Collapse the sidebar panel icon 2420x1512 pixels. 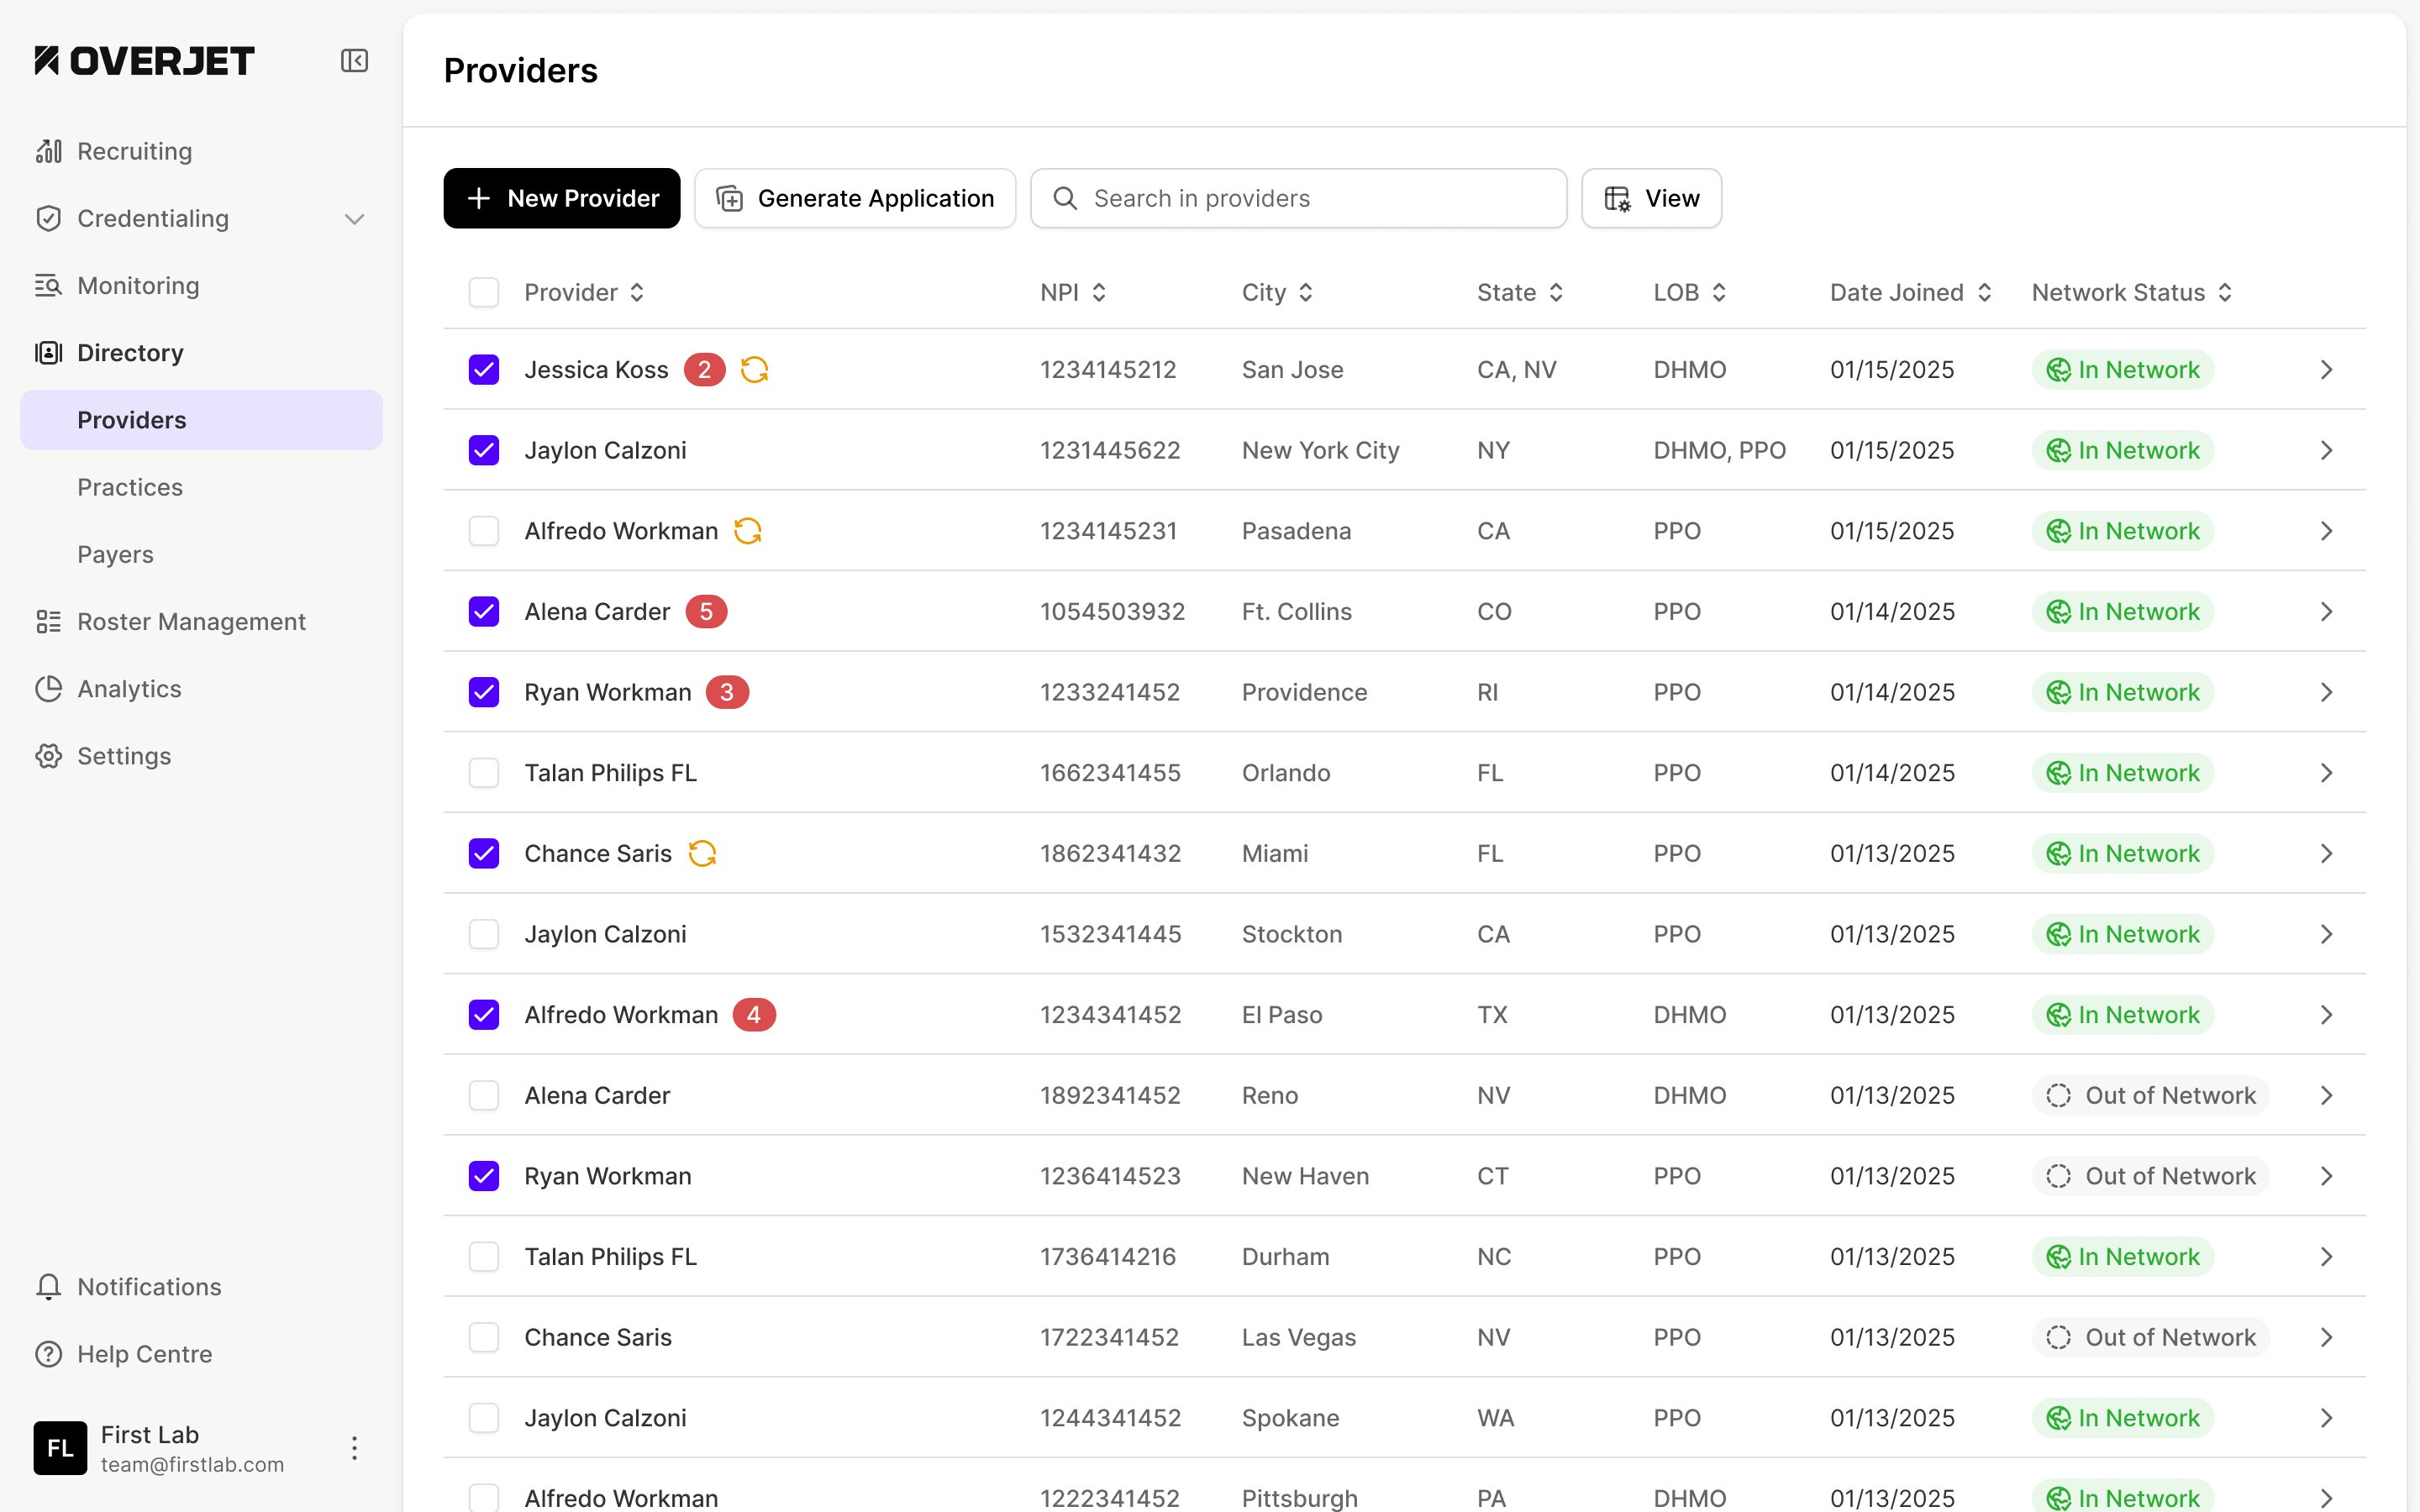click(354, 61)
